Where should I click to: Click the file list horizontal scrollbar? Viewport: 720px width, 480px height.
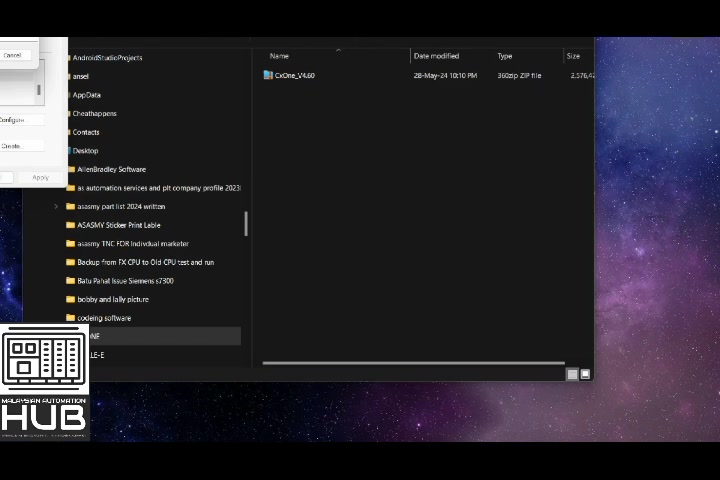coord(413,363)
